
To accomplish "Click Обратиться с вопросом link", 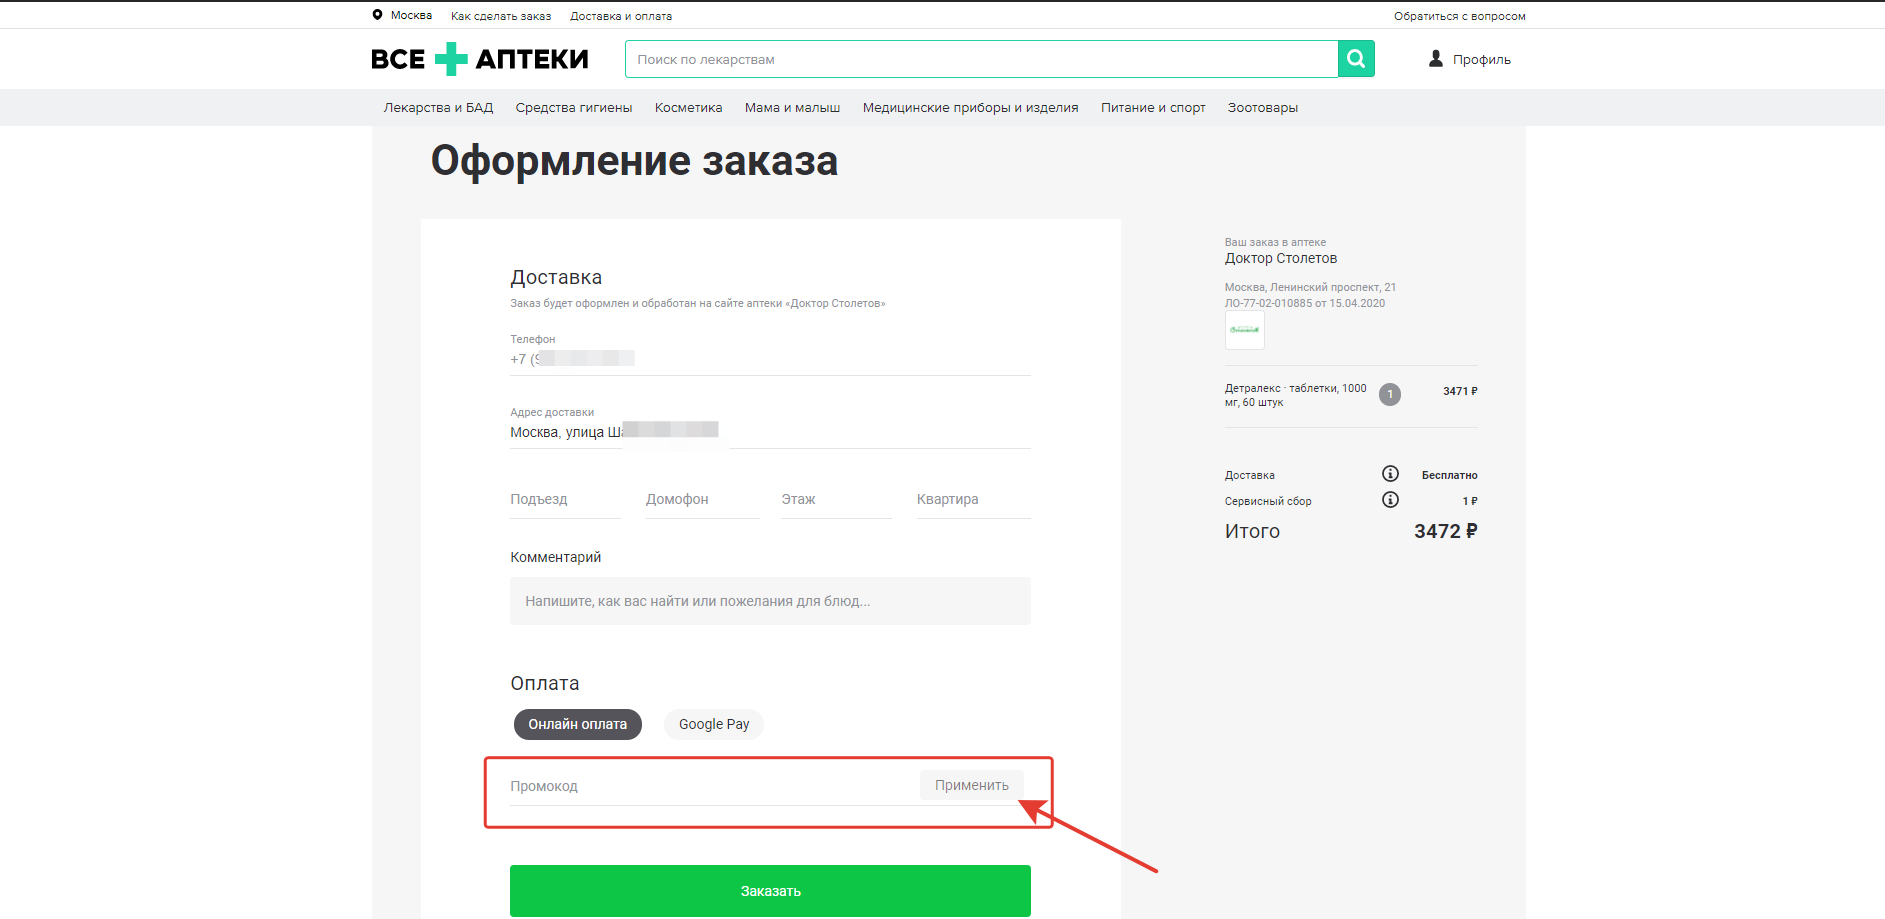I will pos(1460,16).
